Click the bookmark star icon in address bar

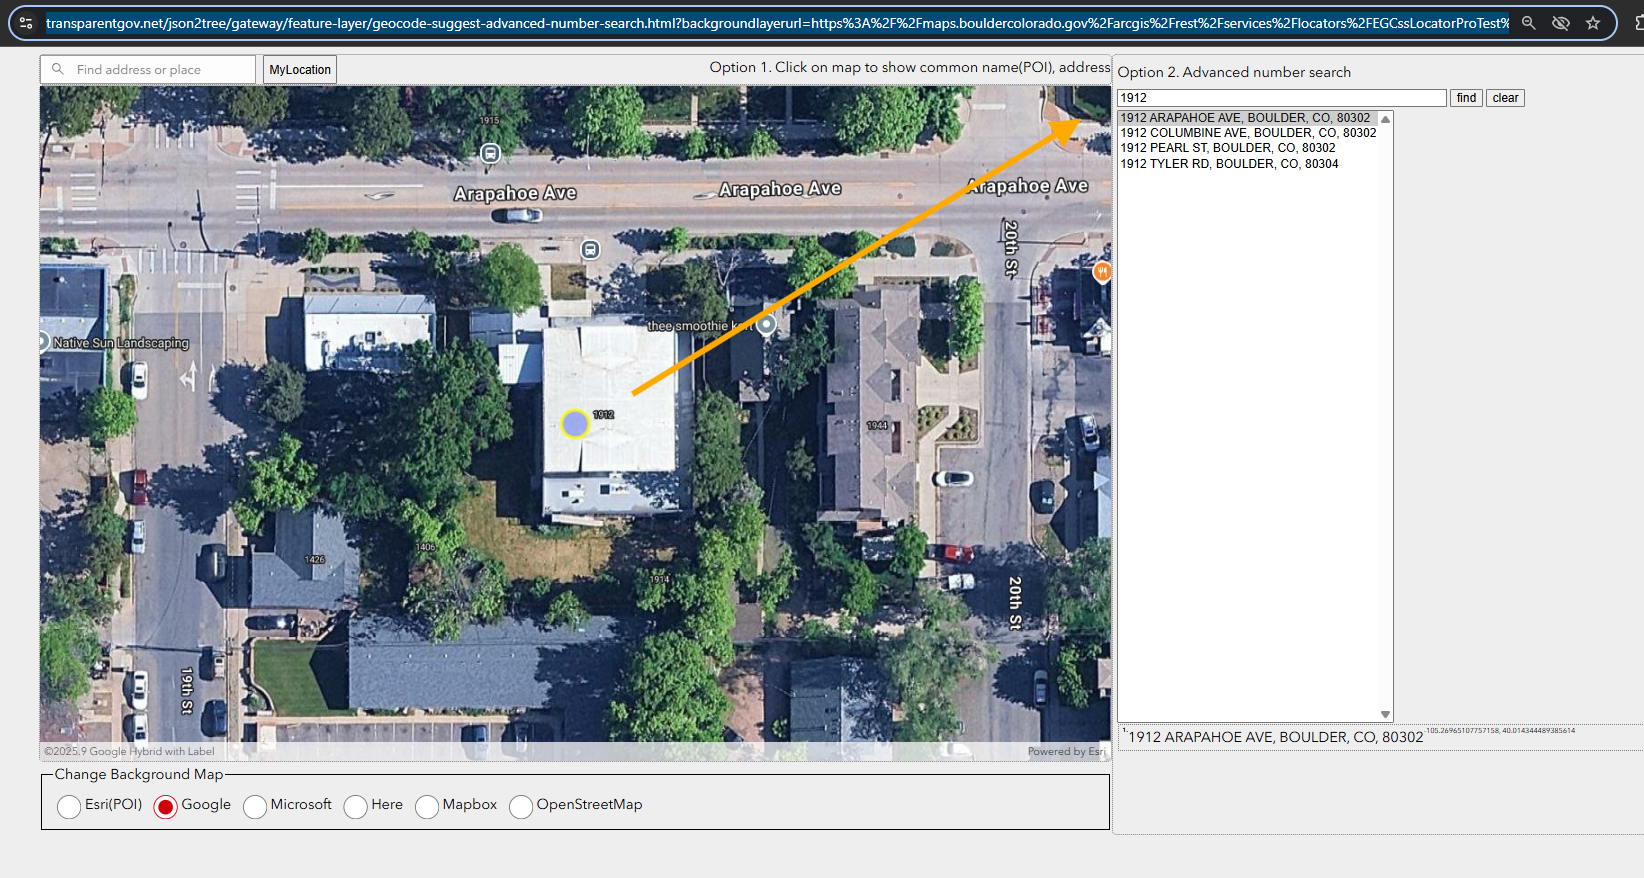[x=1593, y=23]
